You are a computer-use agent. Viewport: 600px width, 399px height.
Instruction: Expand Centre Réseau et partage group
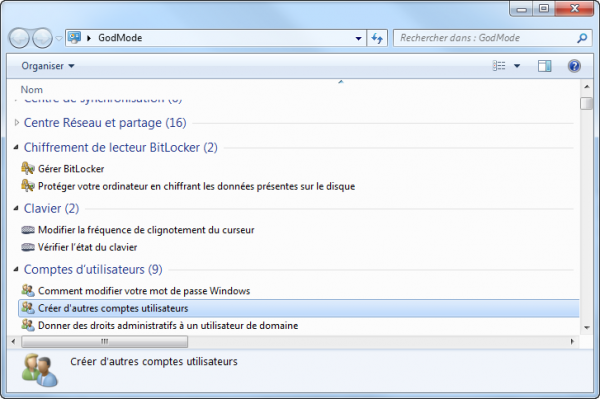16,122
